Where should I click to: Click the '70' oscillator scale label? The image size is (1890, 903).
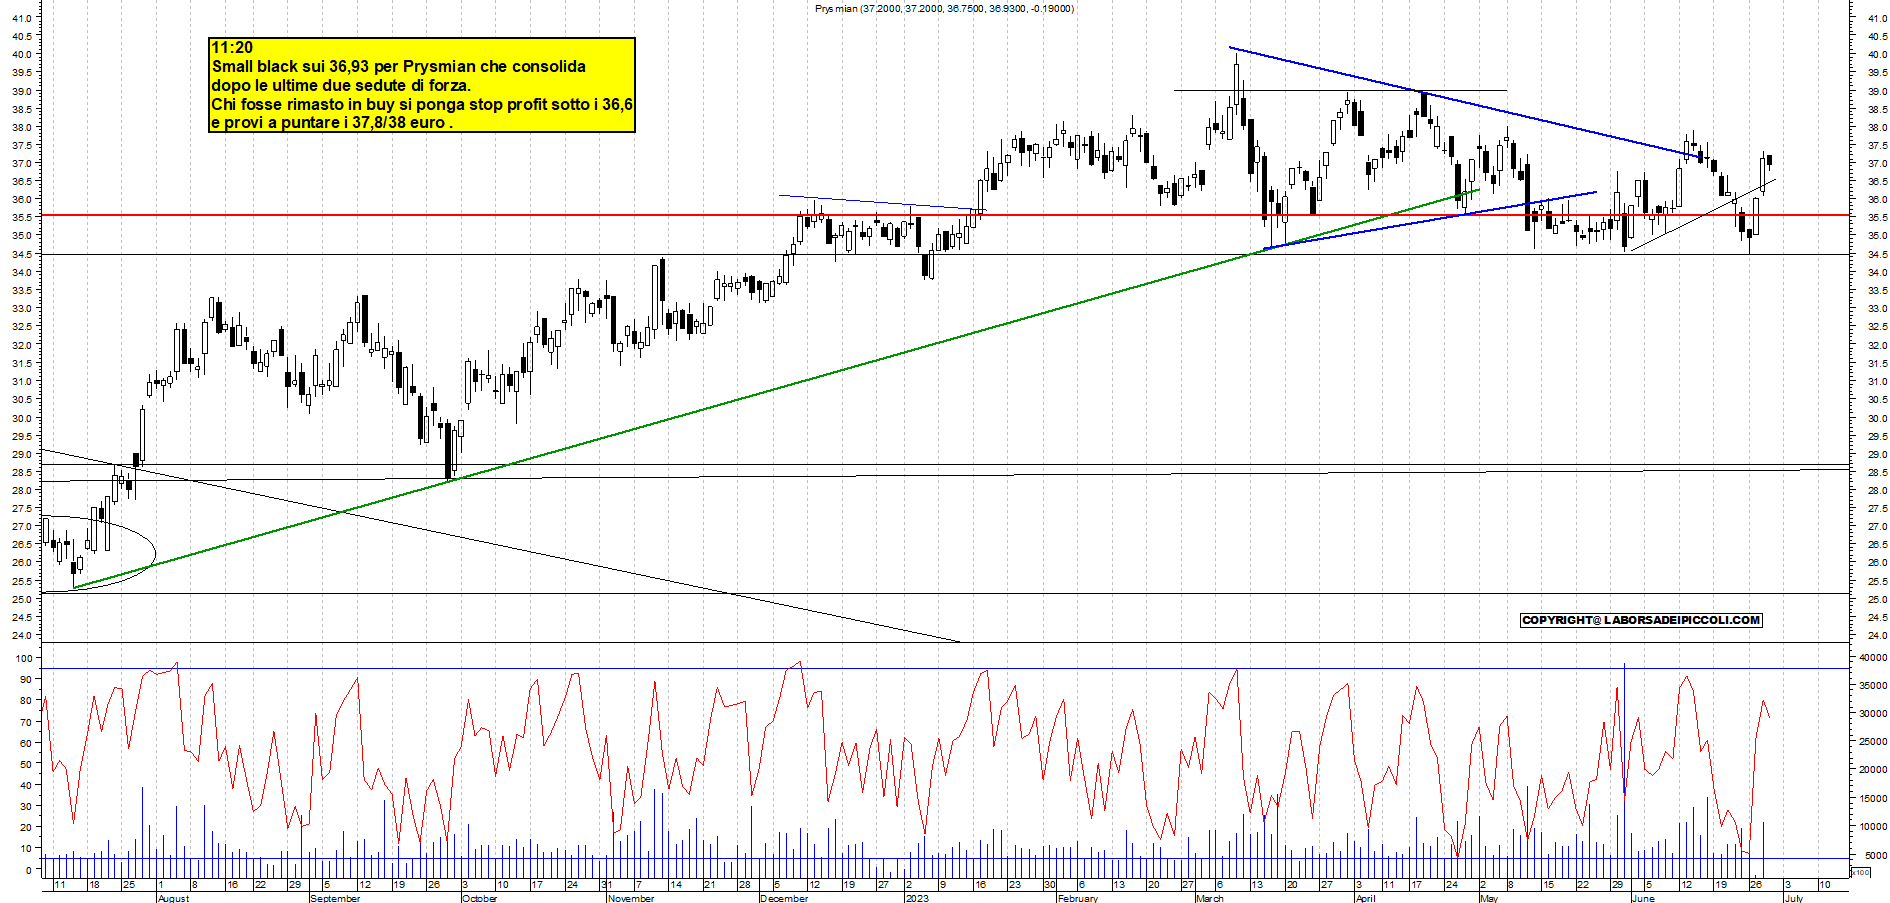point(27,722)
